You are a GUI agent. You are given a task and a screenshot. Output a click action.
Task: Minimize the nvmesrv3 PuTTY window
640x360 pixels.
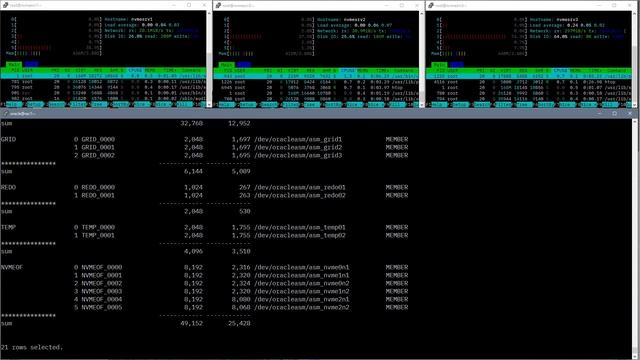pyautogui.click(x=599, y=5)
